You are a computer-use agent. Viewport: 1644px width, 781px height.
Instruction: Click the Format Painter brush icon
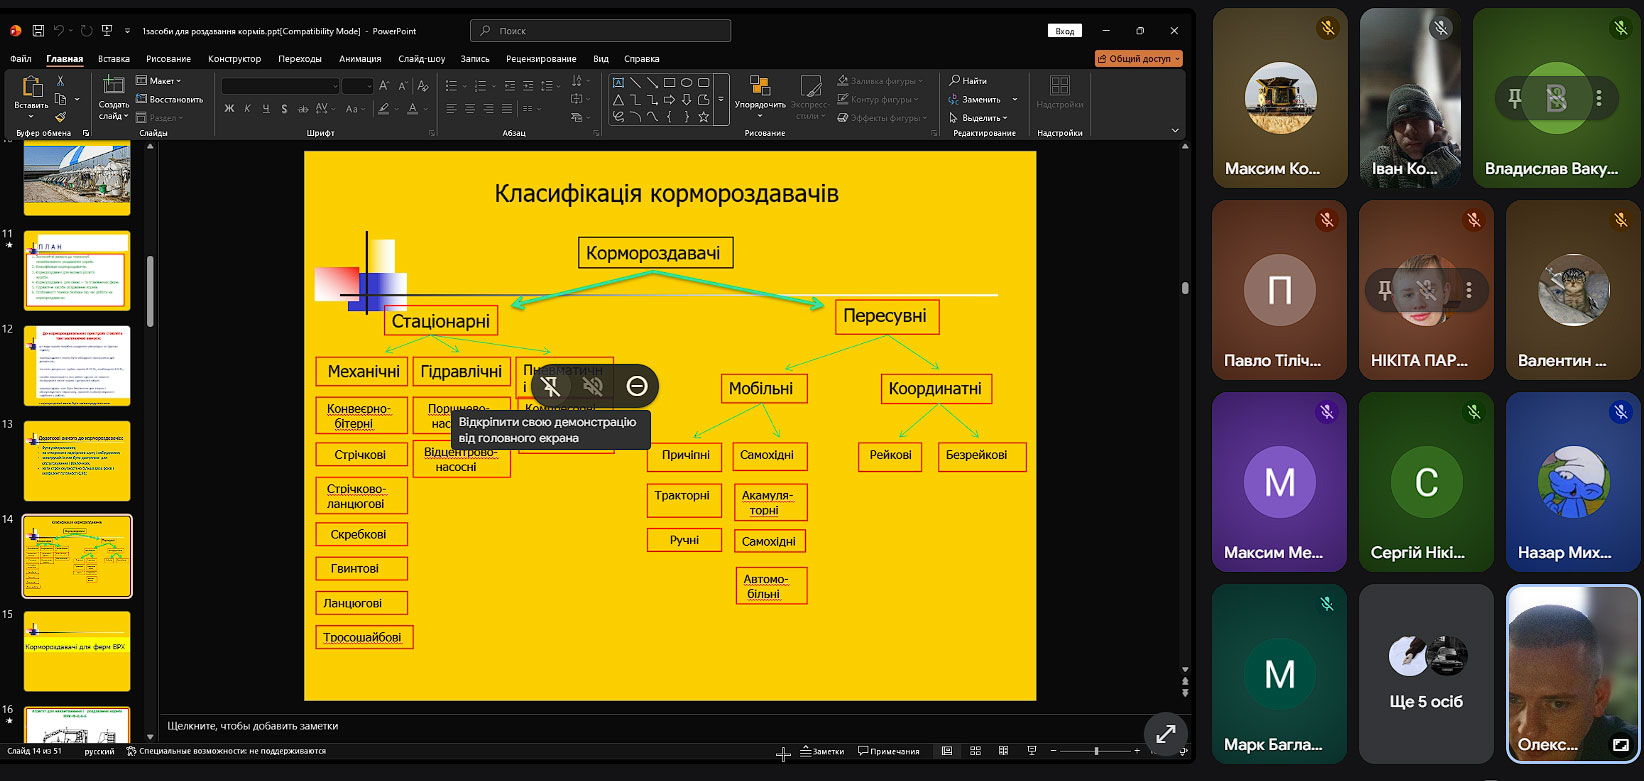60,117
